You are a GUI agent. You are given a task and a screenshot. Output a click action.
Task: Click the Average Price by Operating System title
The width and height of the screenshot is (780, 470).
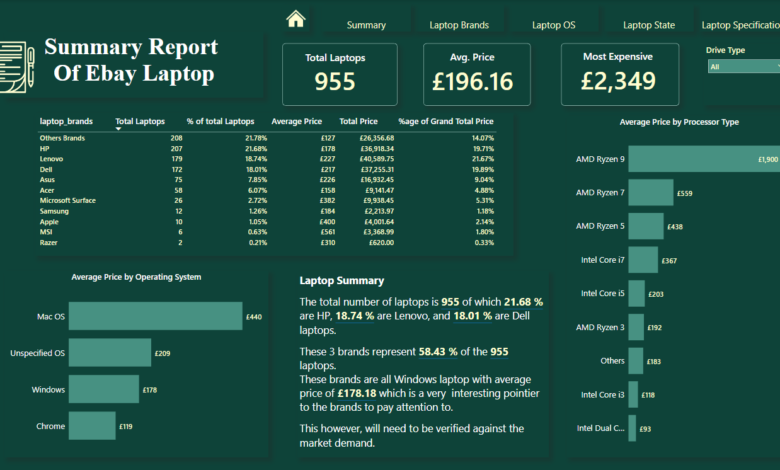click(136, 277)
